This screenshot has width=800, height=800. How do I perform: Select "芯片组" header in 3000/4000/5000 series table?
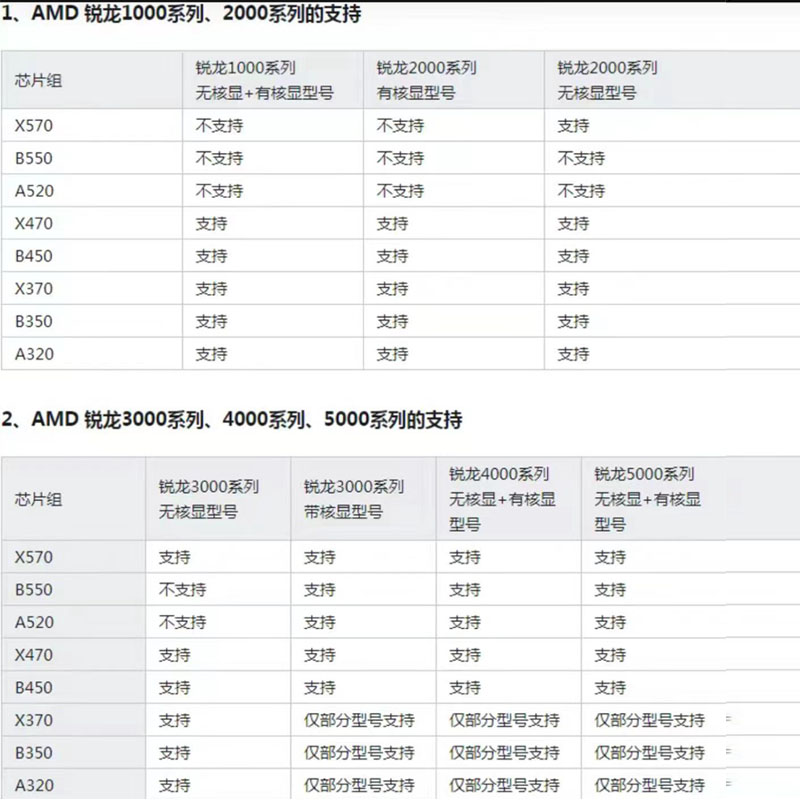point(38,499)
